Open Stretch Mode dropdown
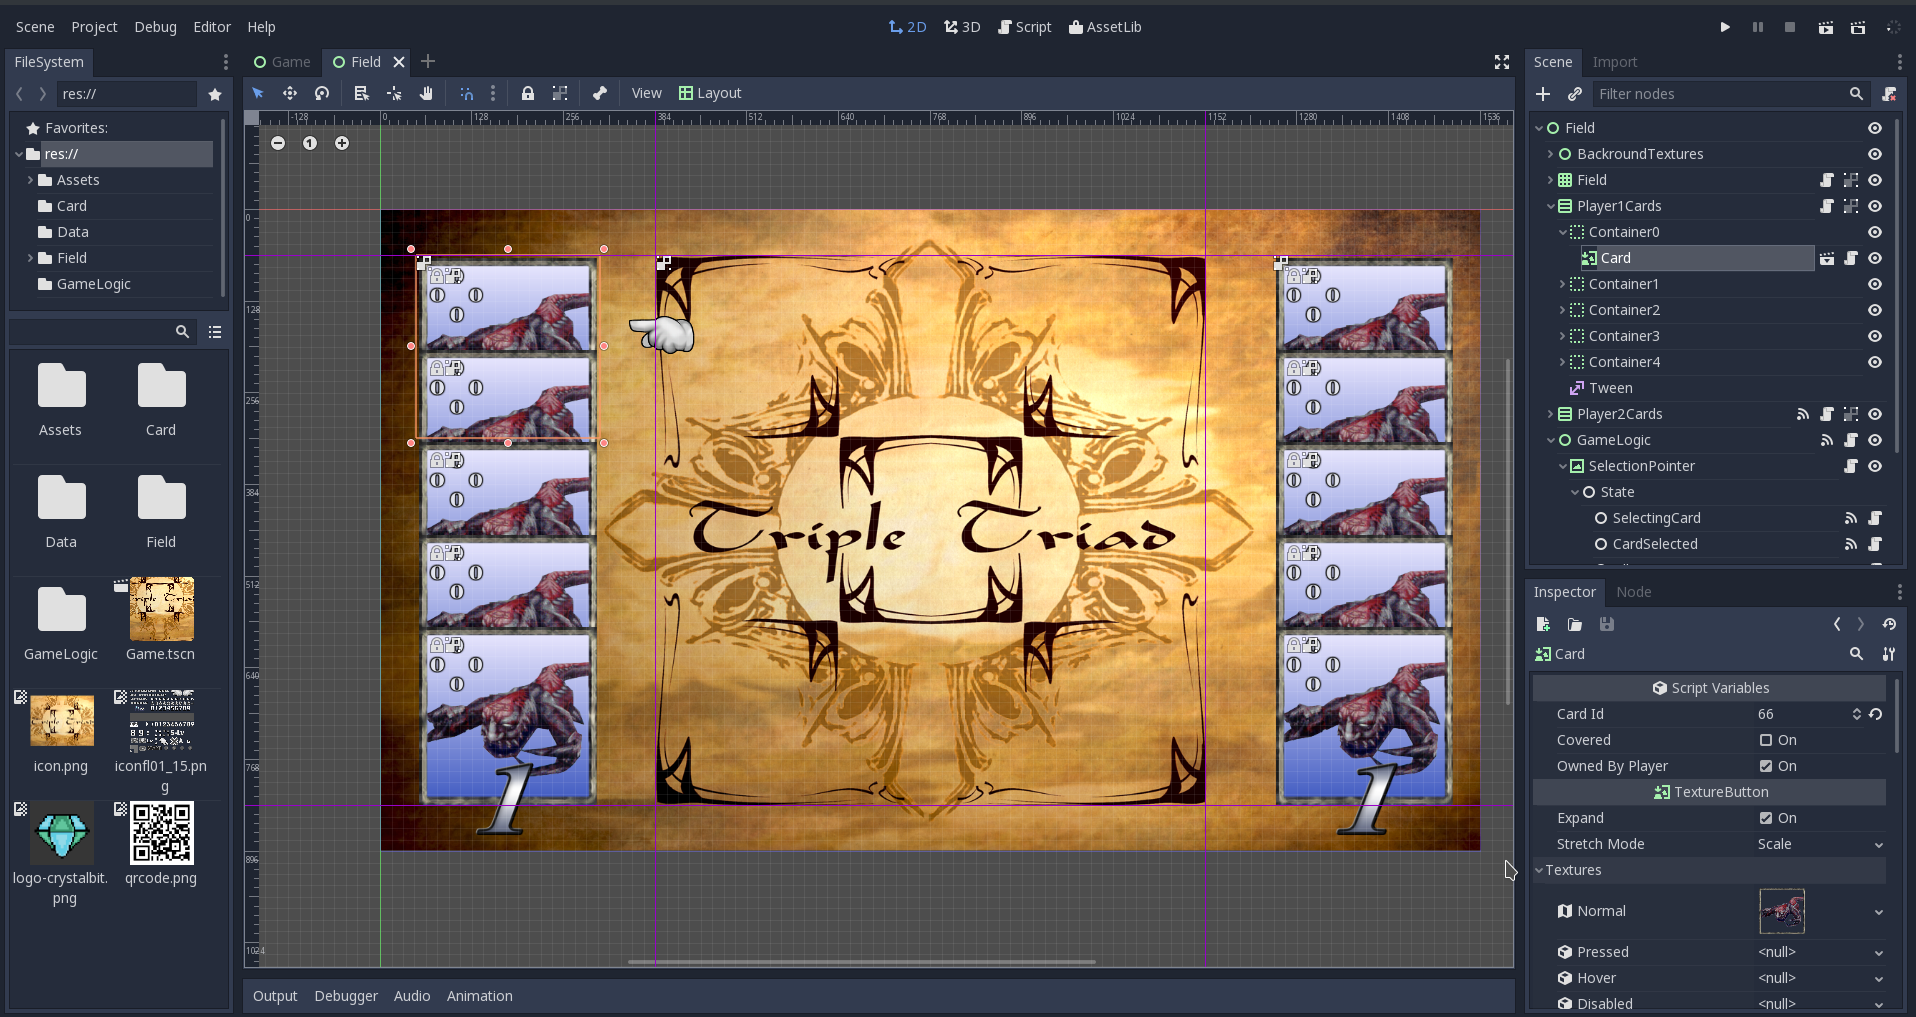This screenshot has height=1017, width=1916. point(1820,844)
